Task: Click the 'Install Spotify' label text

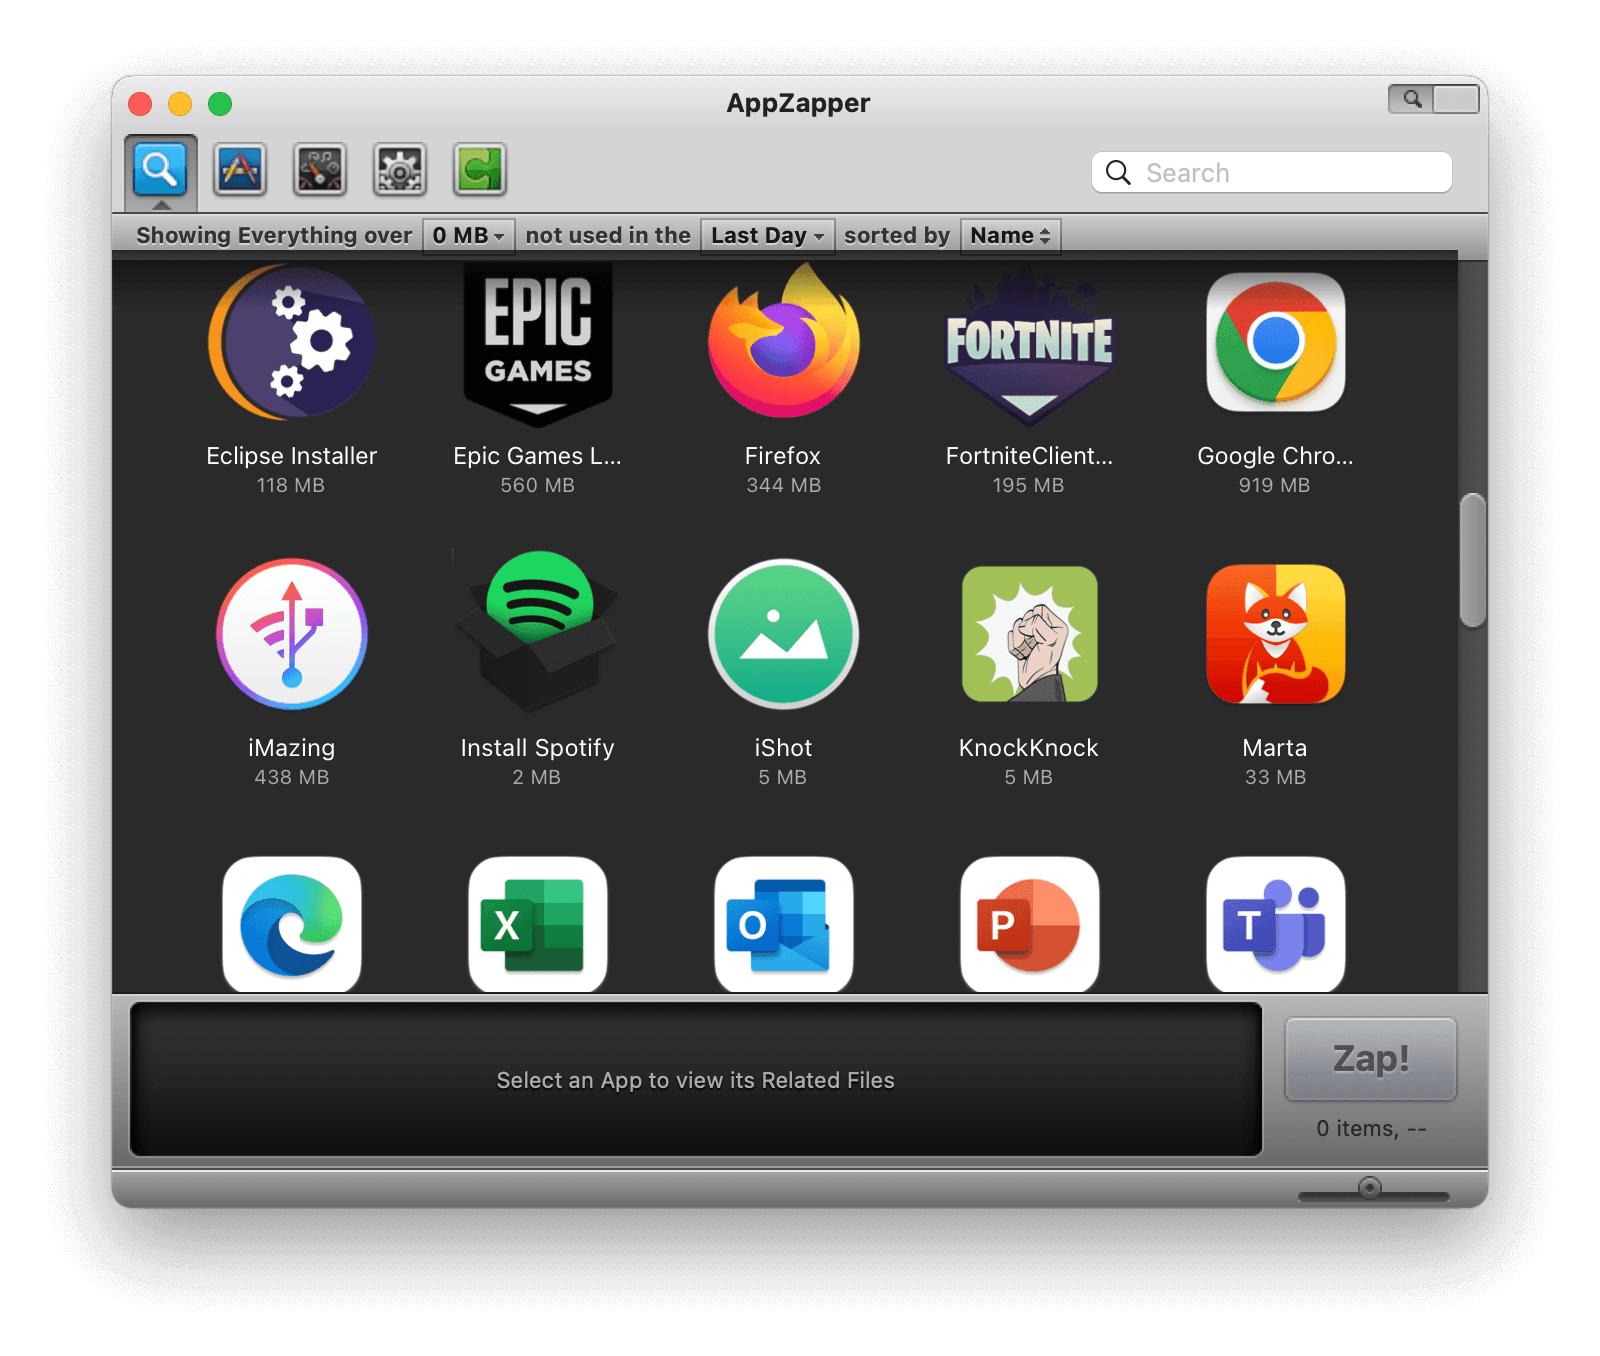Action: 538,748
